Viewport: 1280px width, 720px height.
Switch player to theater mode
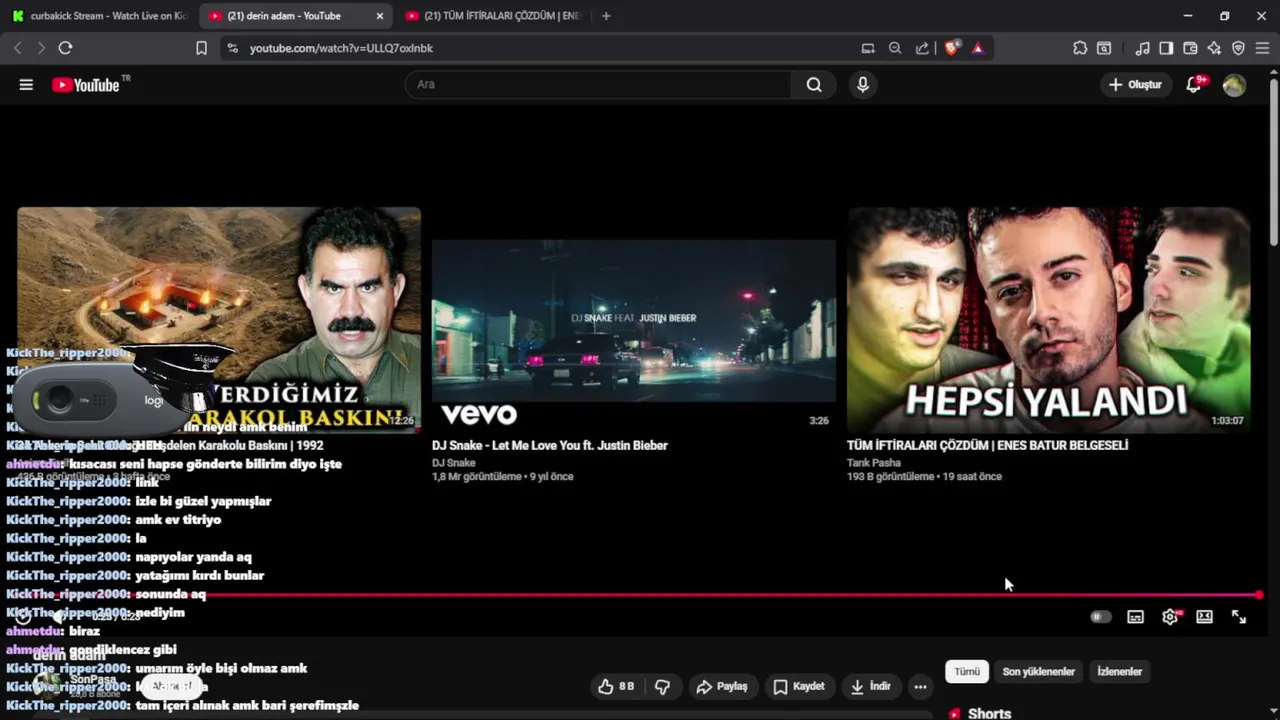[1204, 617]
